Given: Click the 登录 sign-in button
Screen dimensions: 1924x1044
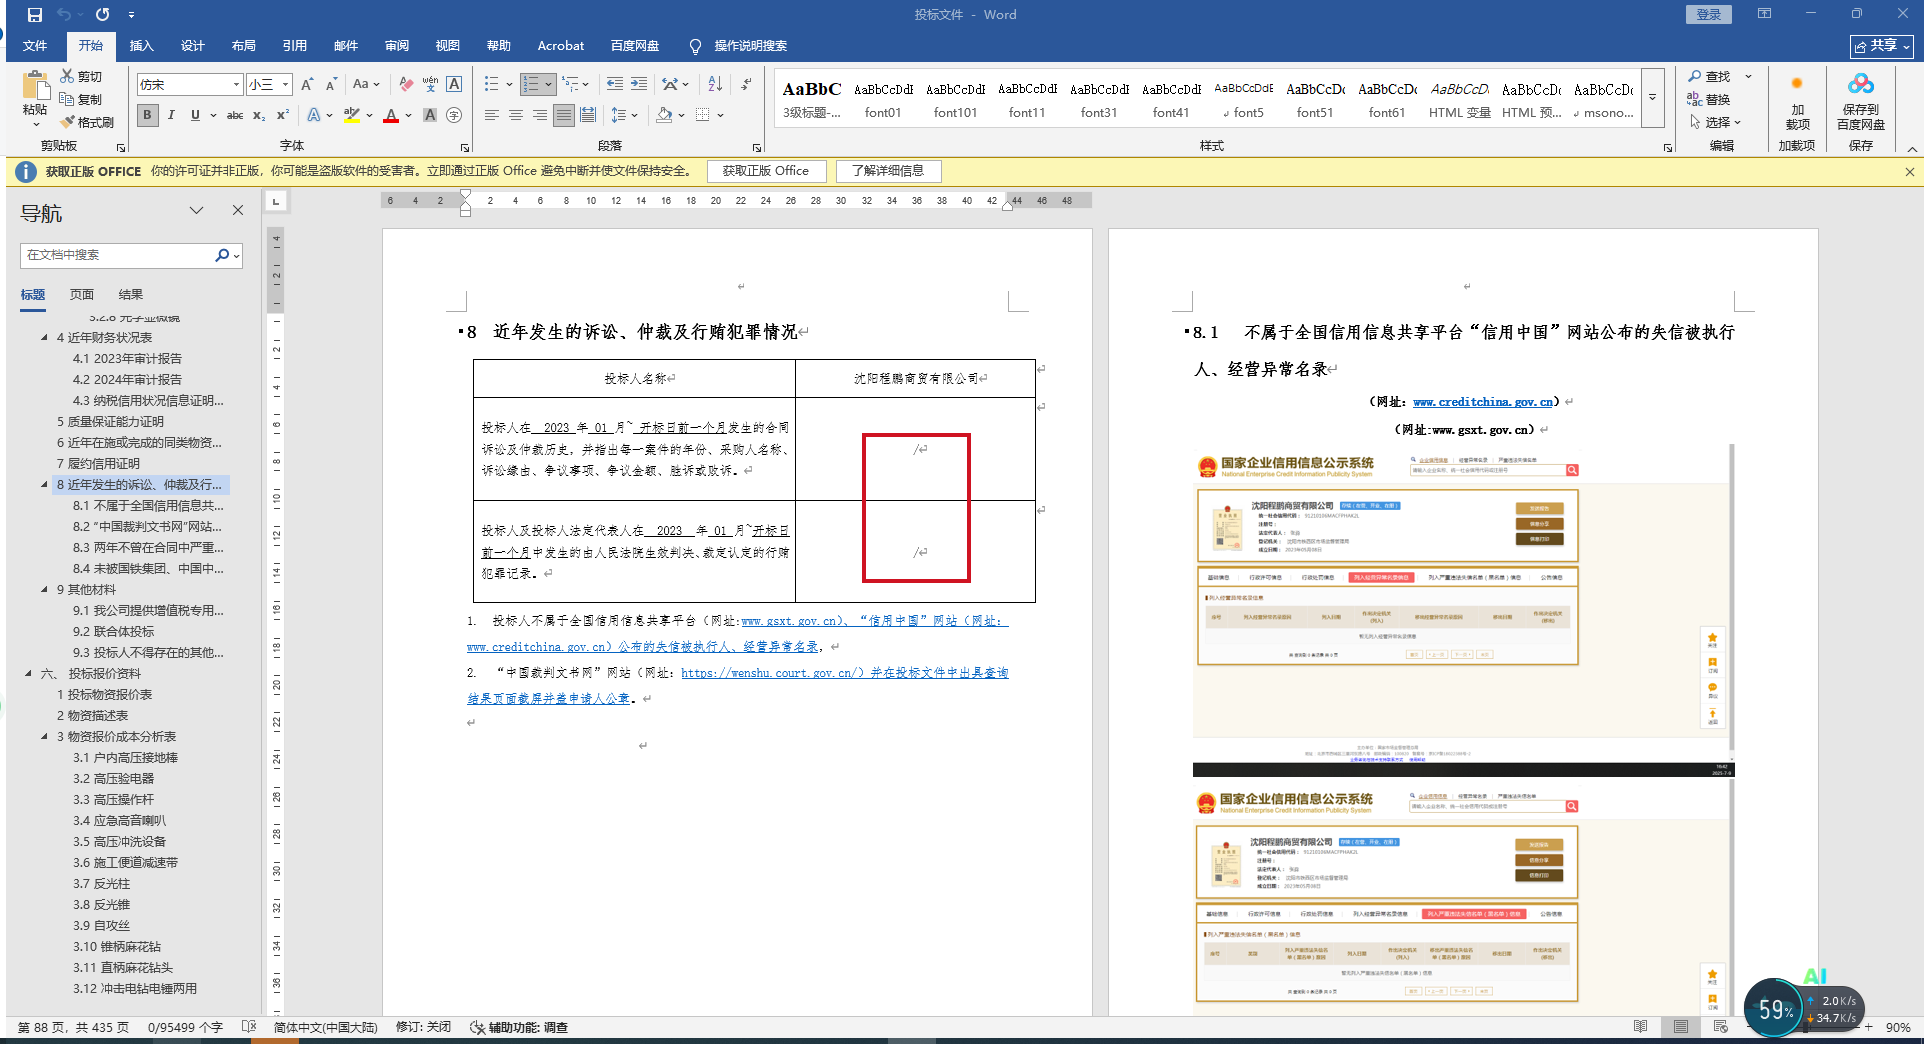Looking at the screenshot, I should (x=1709, y=14).
